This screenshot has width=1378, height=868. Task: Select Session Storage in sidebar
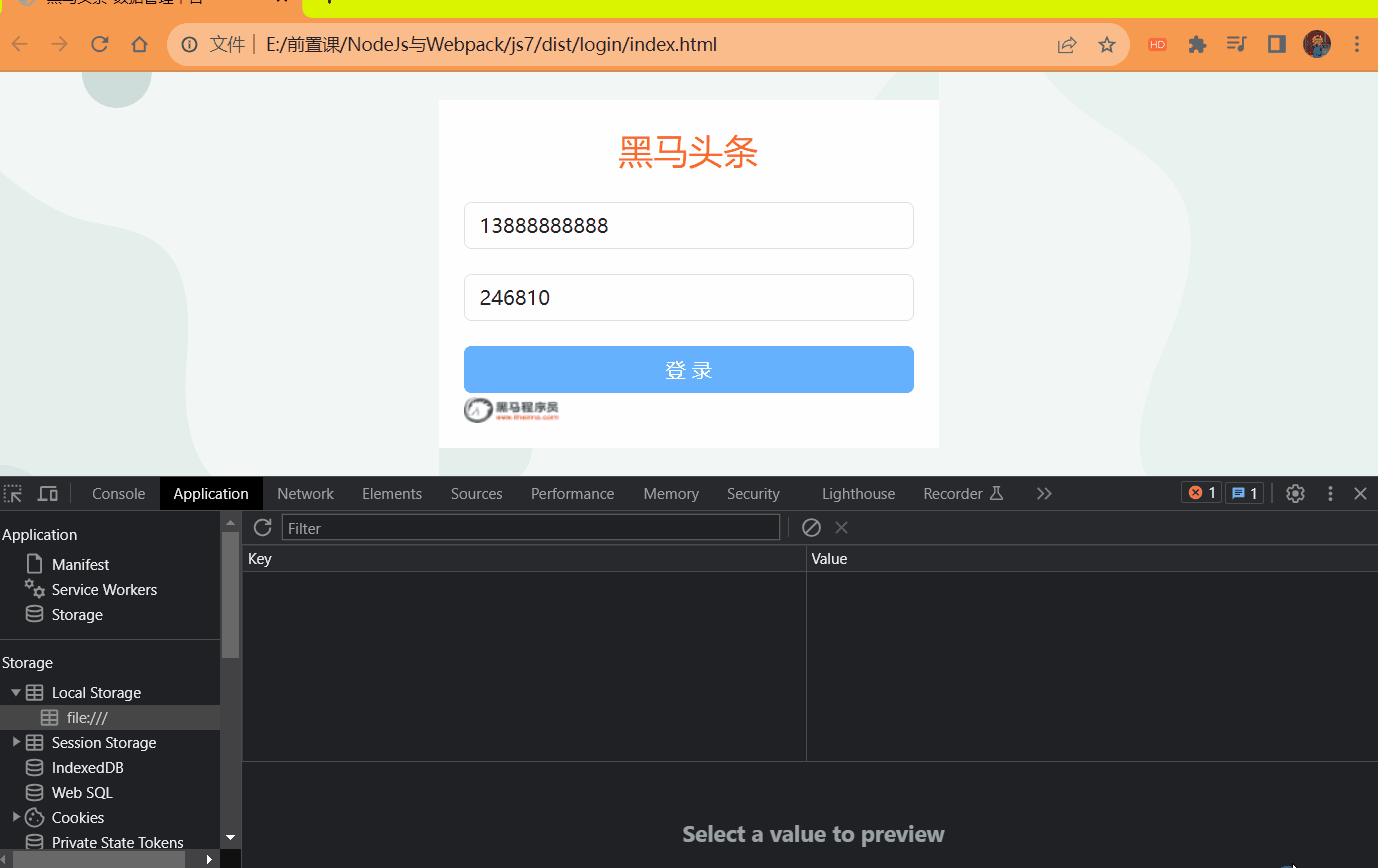pyautogui.click(x=104, y=742)
